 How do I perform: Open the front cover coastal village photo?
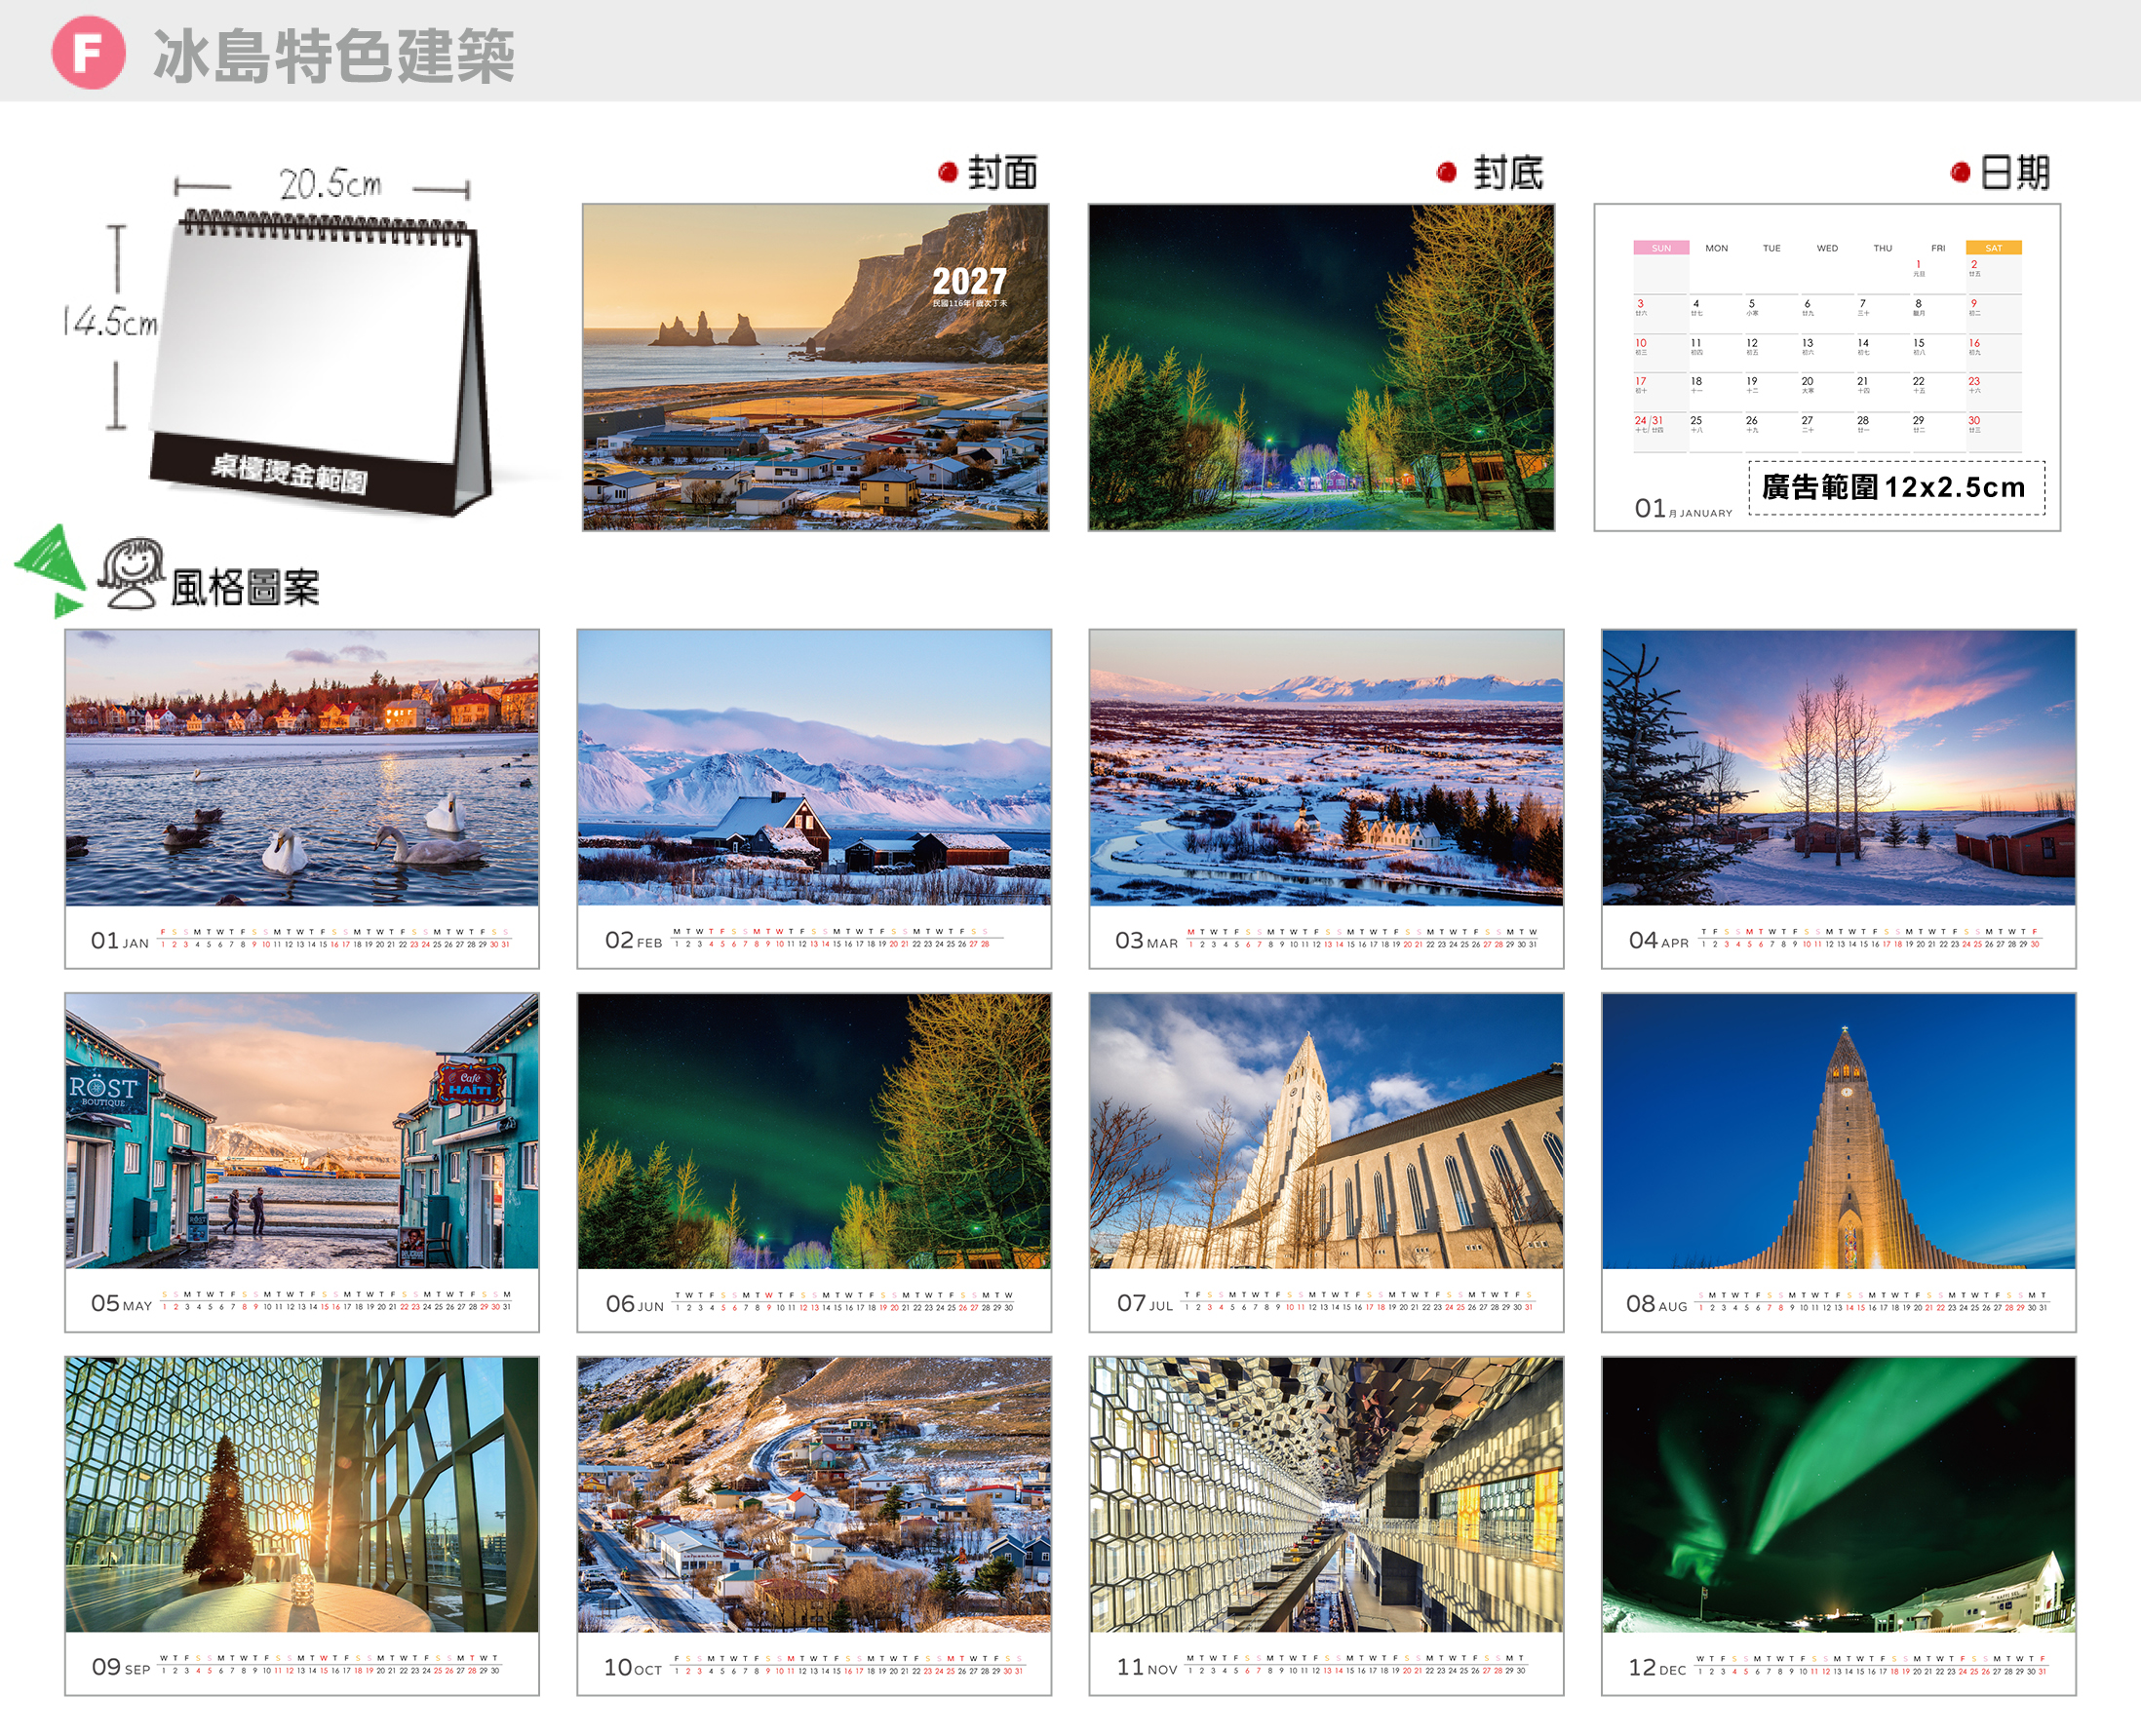pos(815,367)
